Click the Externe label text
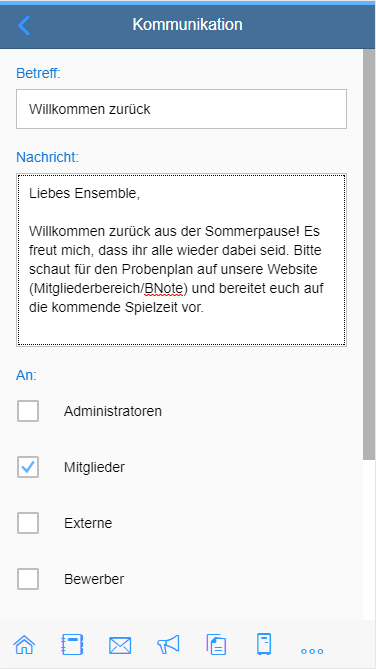 (x=88, y=523)
